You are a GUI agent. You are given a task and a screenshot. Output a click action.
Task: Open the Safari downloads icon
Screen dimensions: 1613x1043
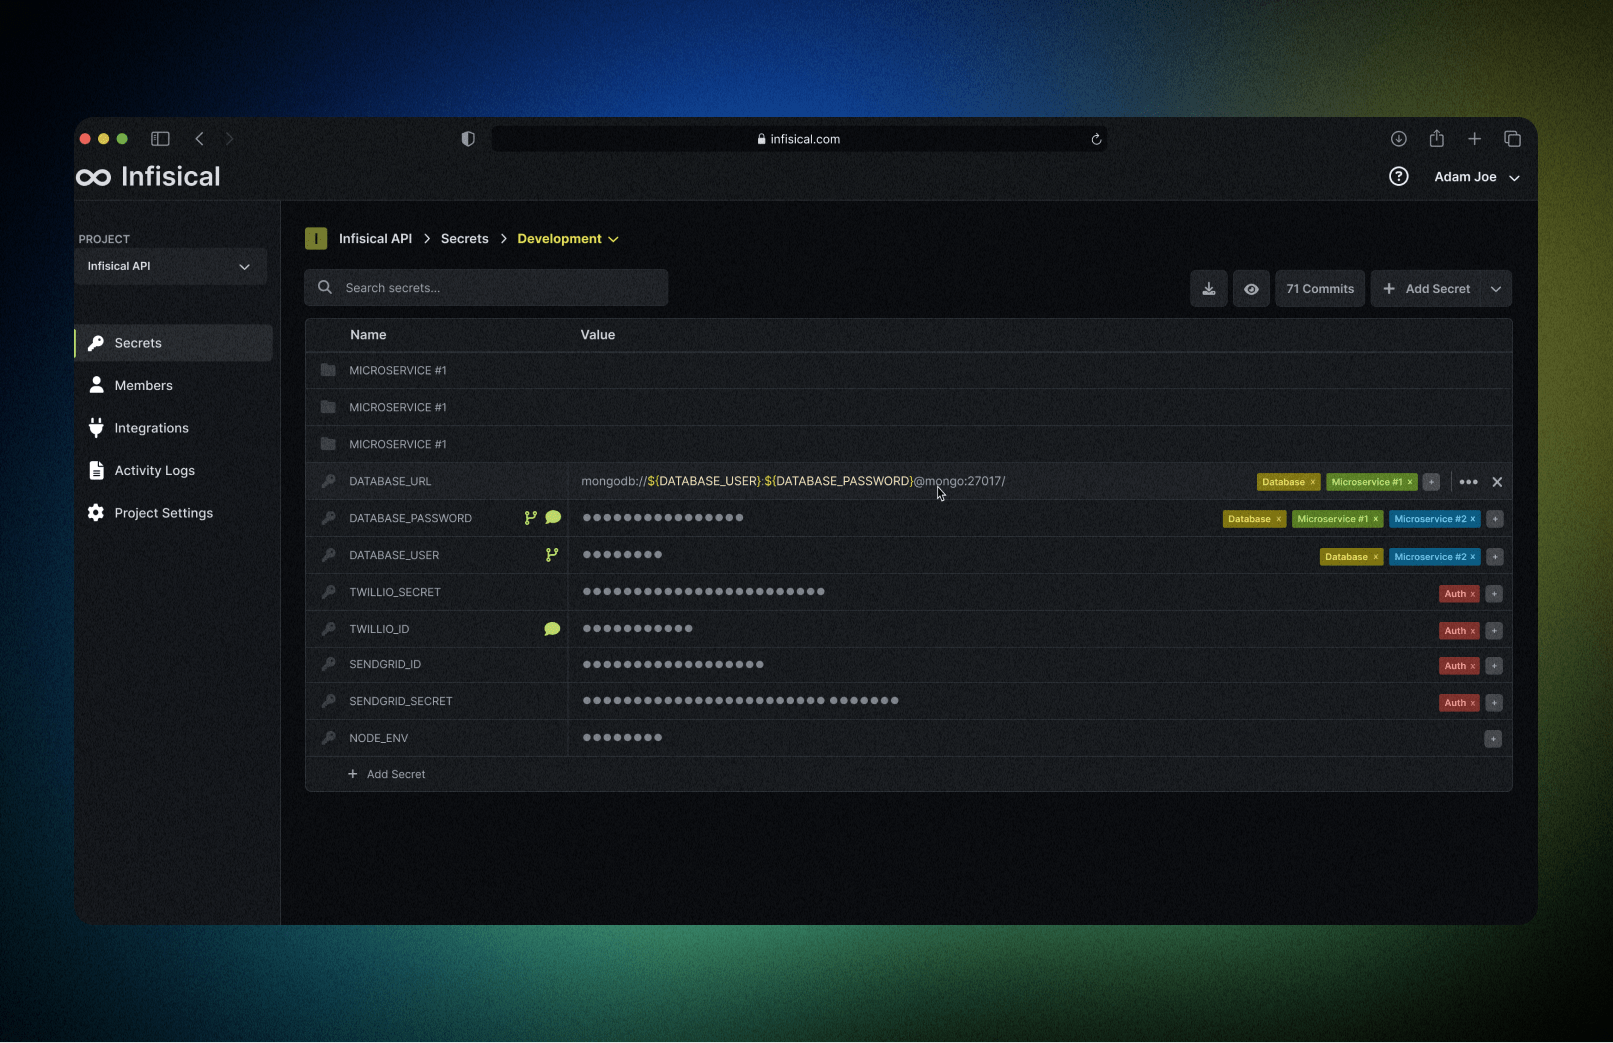1398,139
